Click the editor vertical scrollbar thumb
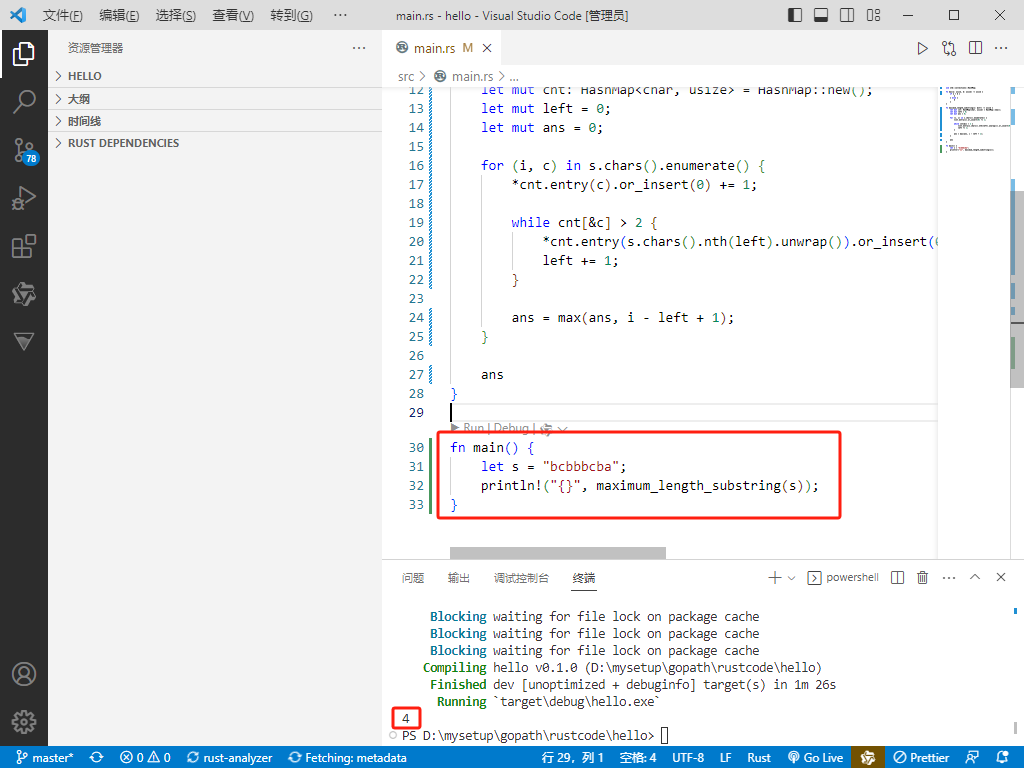 [1017, 289]
